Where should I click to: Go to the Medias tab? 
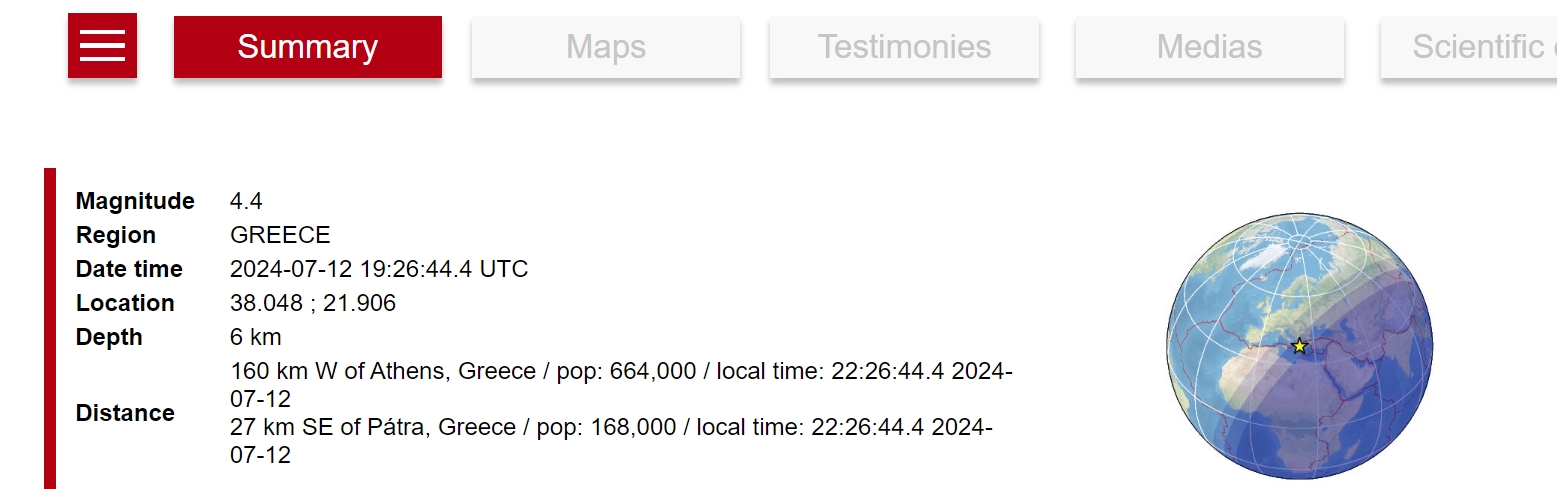1209,47
